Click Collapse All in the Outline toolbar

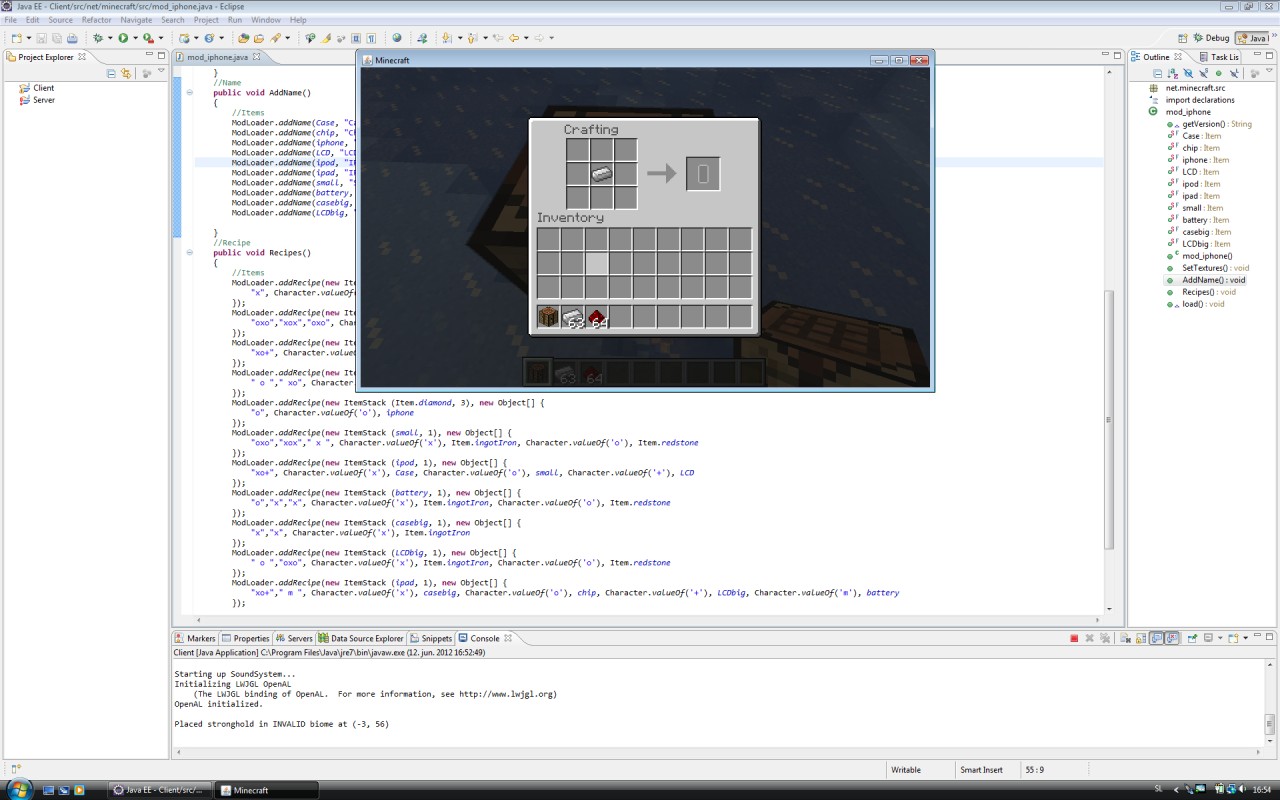(x=1158, y=73)
